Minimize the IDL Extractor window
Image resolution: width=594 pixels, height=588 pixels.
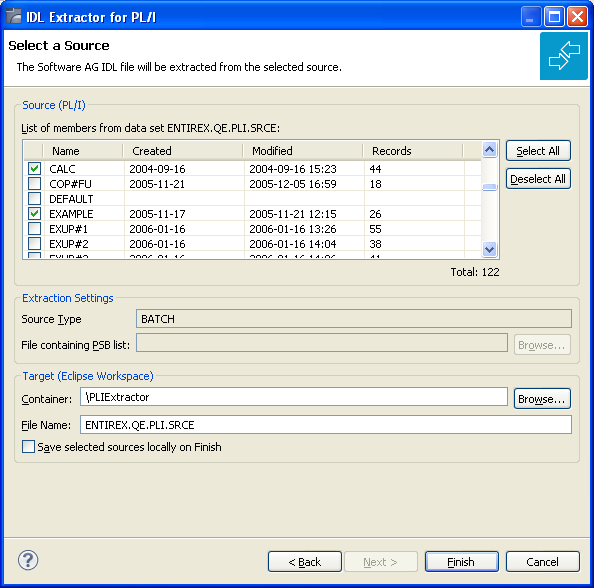pos(530,17)
